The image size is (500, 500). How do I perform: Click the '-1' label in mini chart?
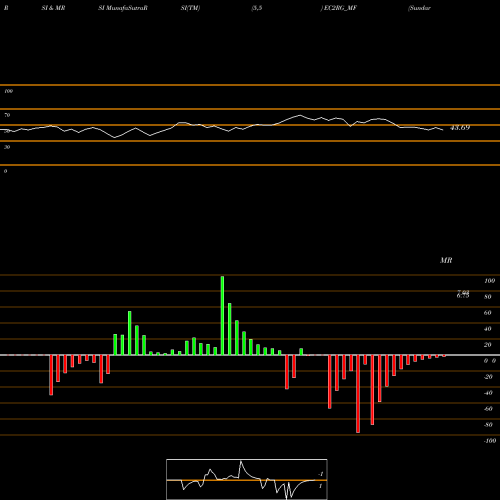click(321, 474)
